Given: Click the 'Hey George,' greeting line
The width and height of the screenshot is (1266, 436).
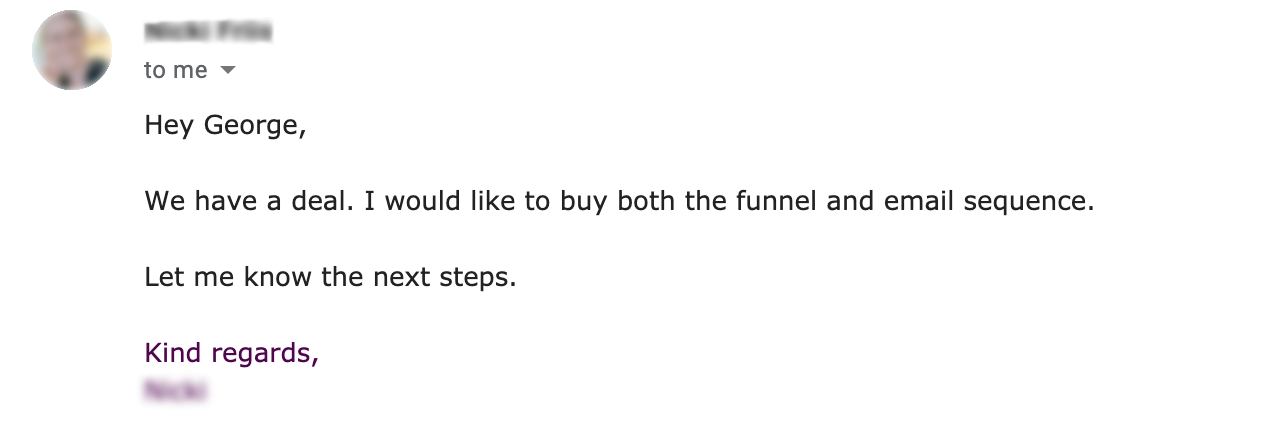Looking at the screenshot, I should 225,126.
